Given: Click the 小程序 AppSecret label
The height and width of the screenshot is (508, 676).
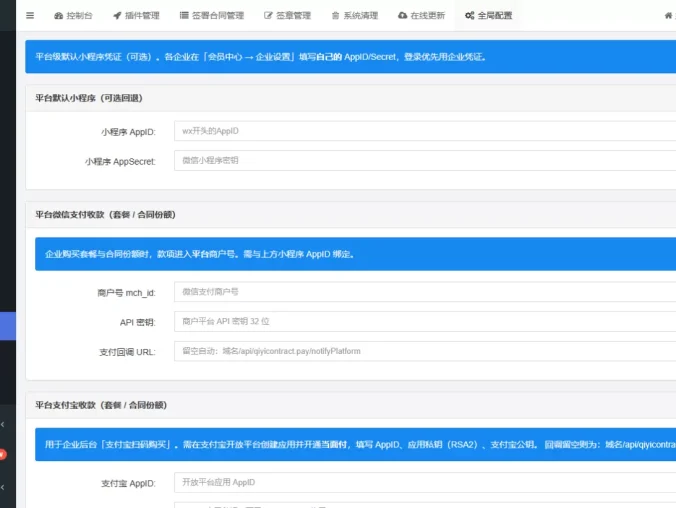Looking at the screenshot, I should click(120, 162).
